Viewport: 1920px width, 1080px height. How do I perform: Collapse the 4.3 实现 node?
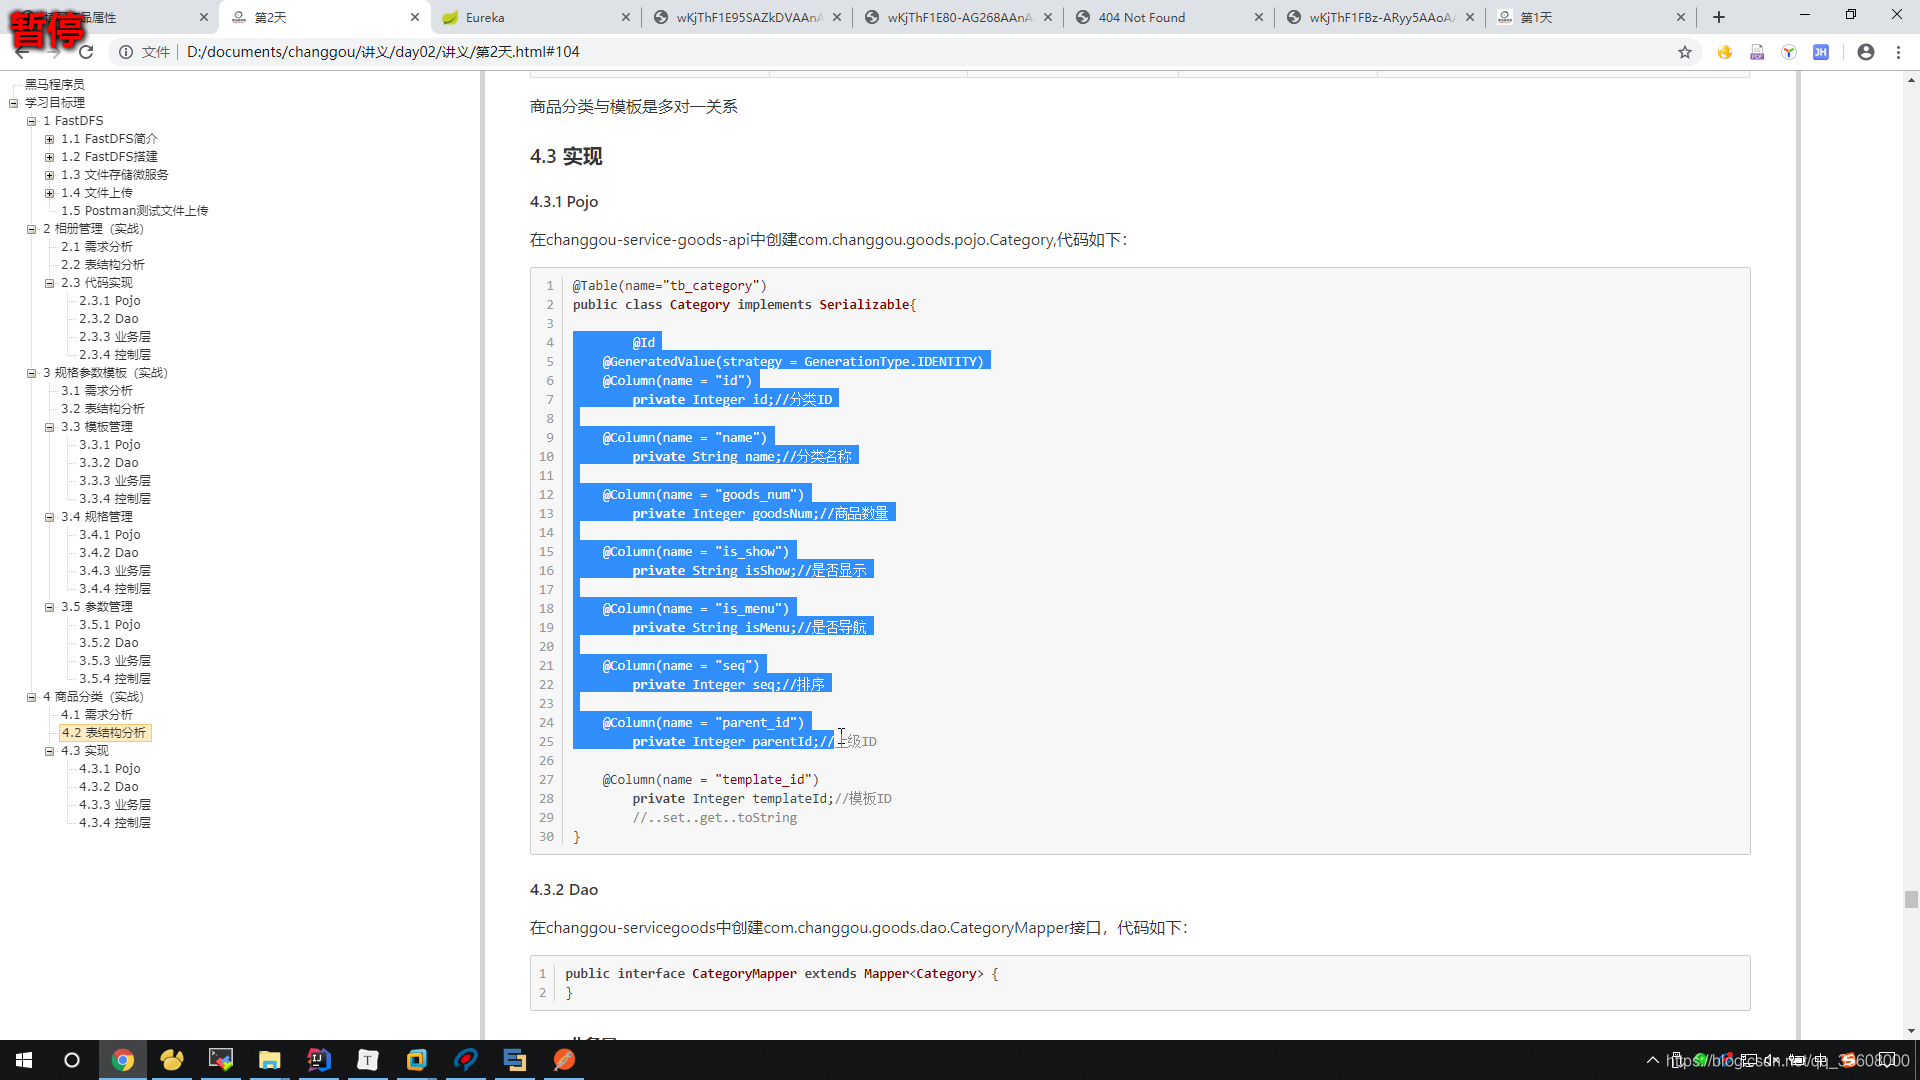pyautogui.click(x=49, y=751)
